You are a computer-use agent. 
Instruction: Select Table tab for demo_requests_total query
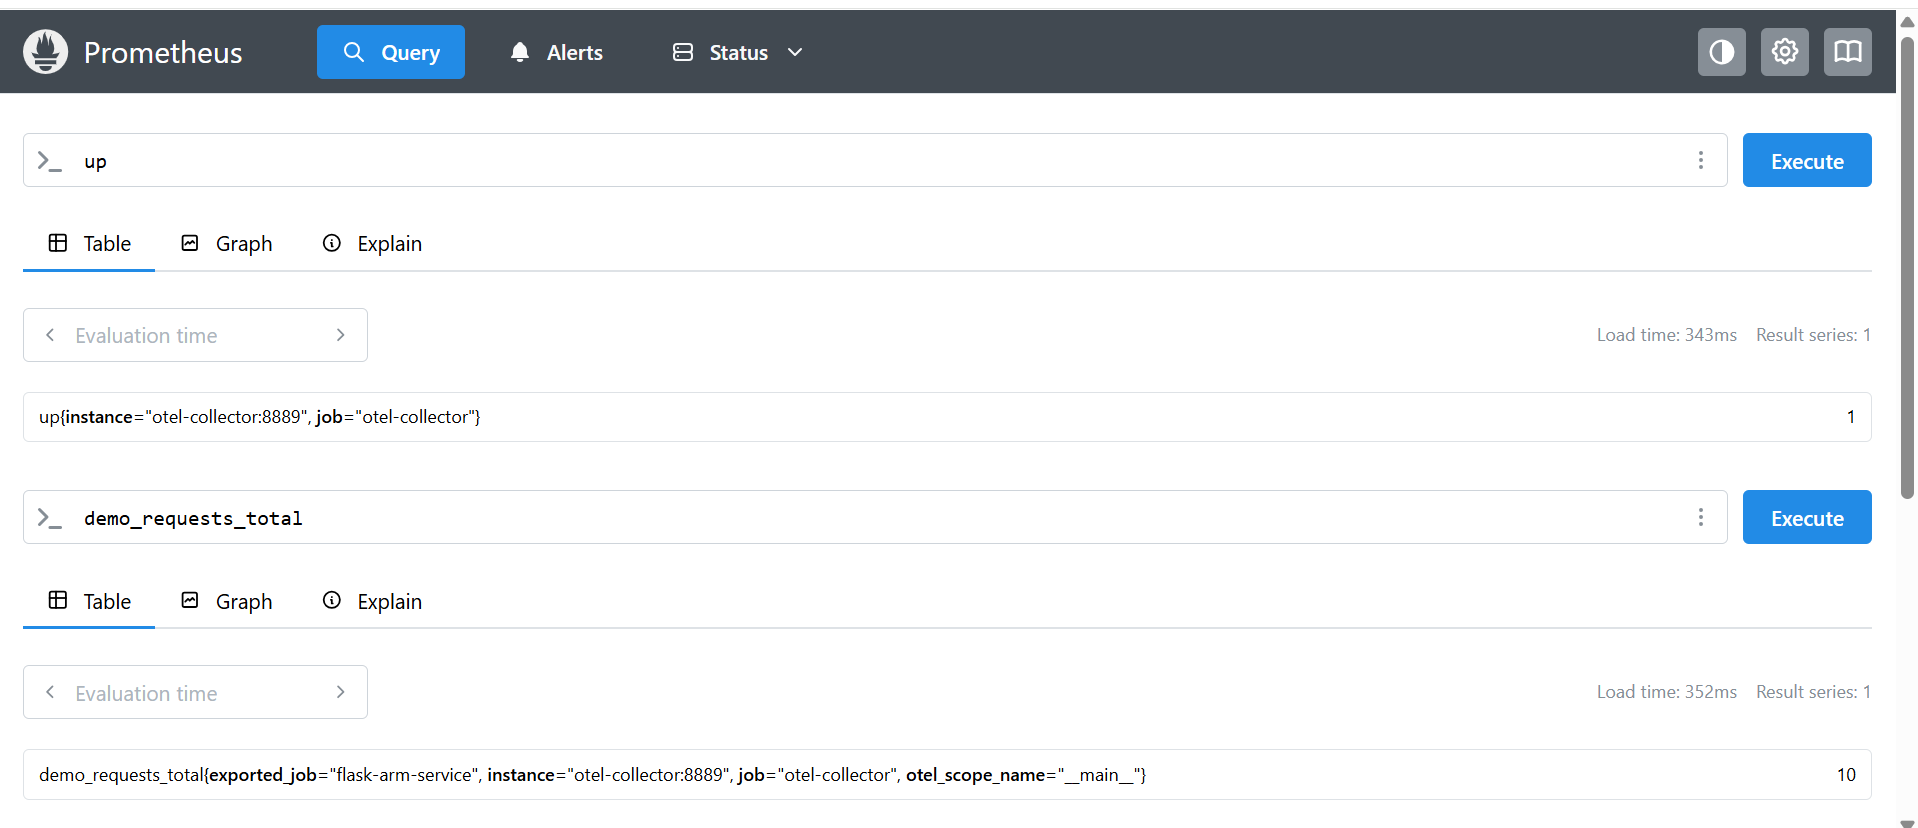pyautogui.click(x=89, y=601)
